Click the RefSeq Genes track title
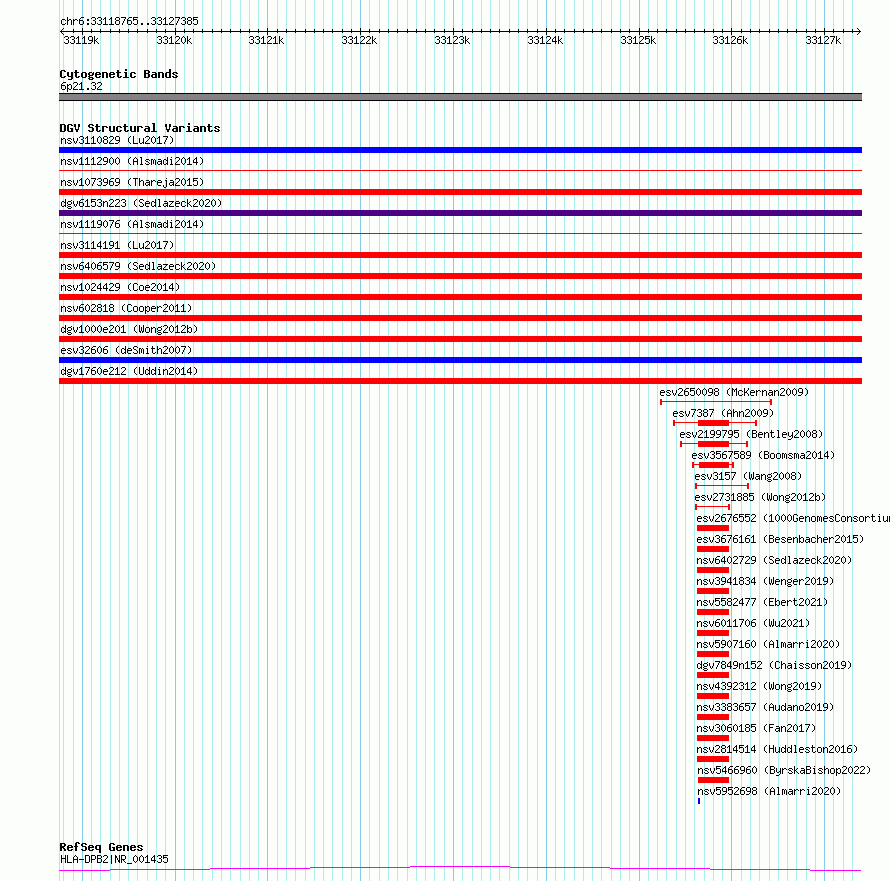890x881 pixels. [x=101, y=847]
